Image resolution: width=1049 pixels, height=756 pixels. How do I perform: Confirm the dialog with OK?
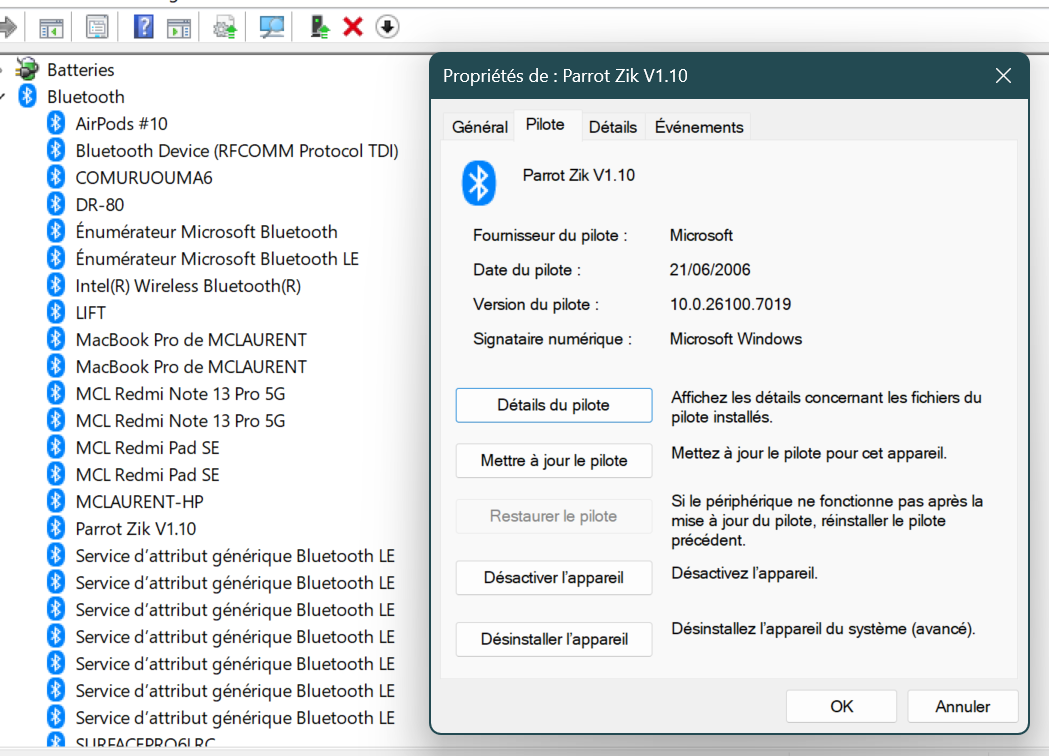842,706
